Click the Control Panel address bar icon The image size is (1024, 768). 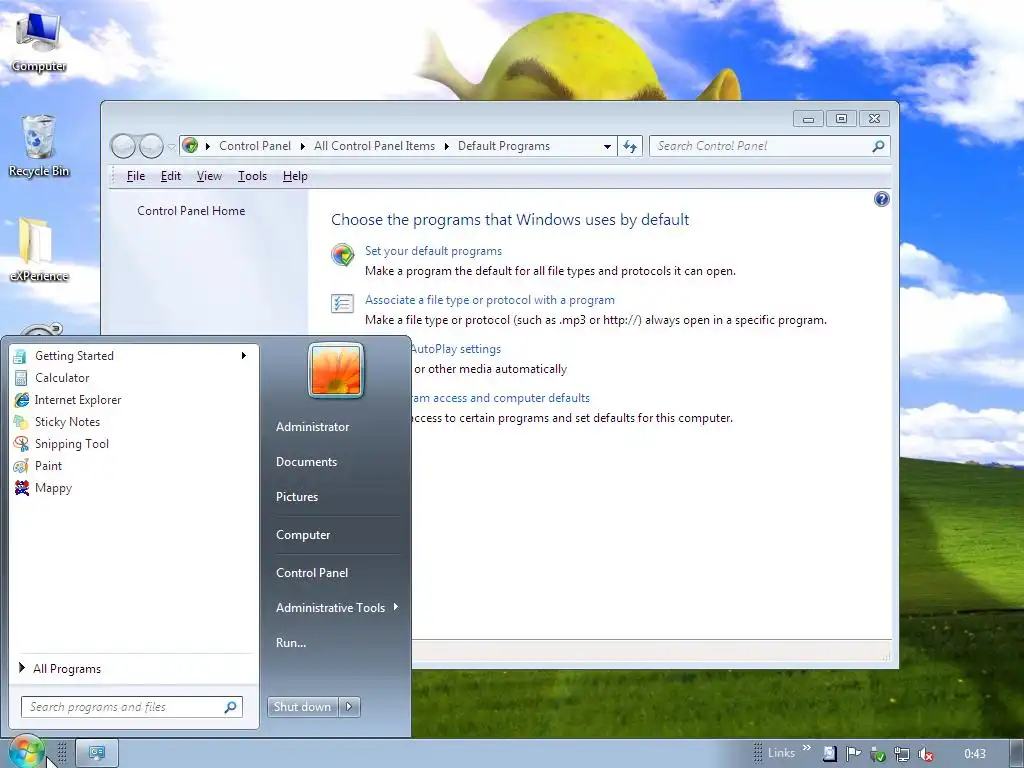(190, 146)
